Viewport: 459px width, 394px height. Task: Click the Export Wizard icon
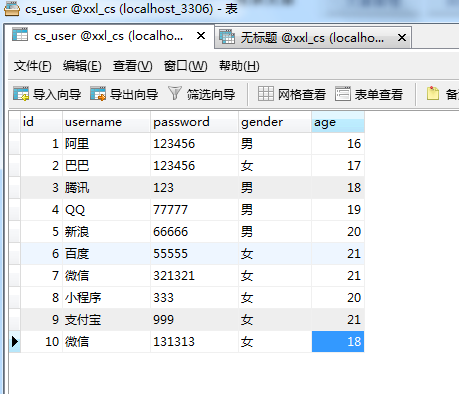pos(98,94)
